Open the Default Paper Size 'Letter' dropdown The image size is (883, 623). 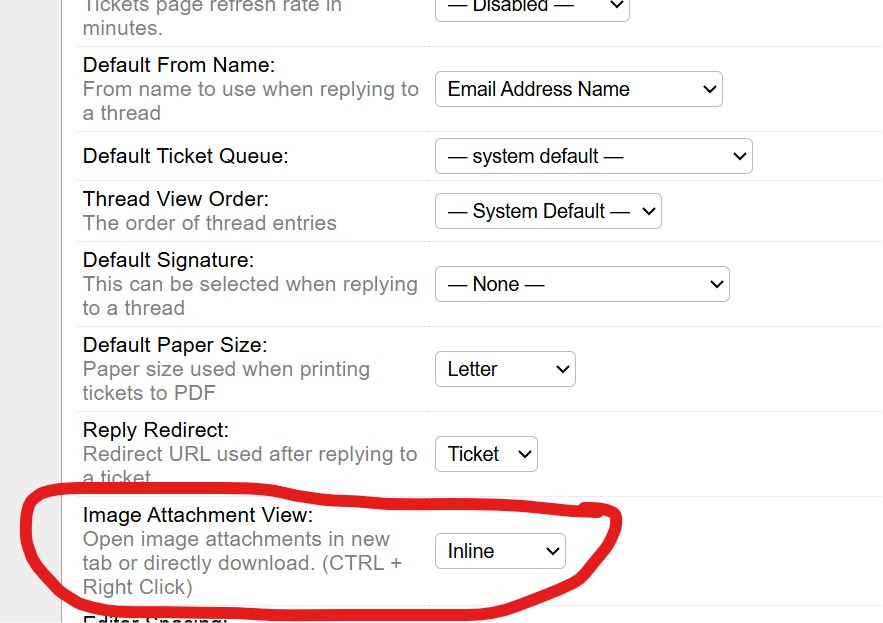point(505,369)
